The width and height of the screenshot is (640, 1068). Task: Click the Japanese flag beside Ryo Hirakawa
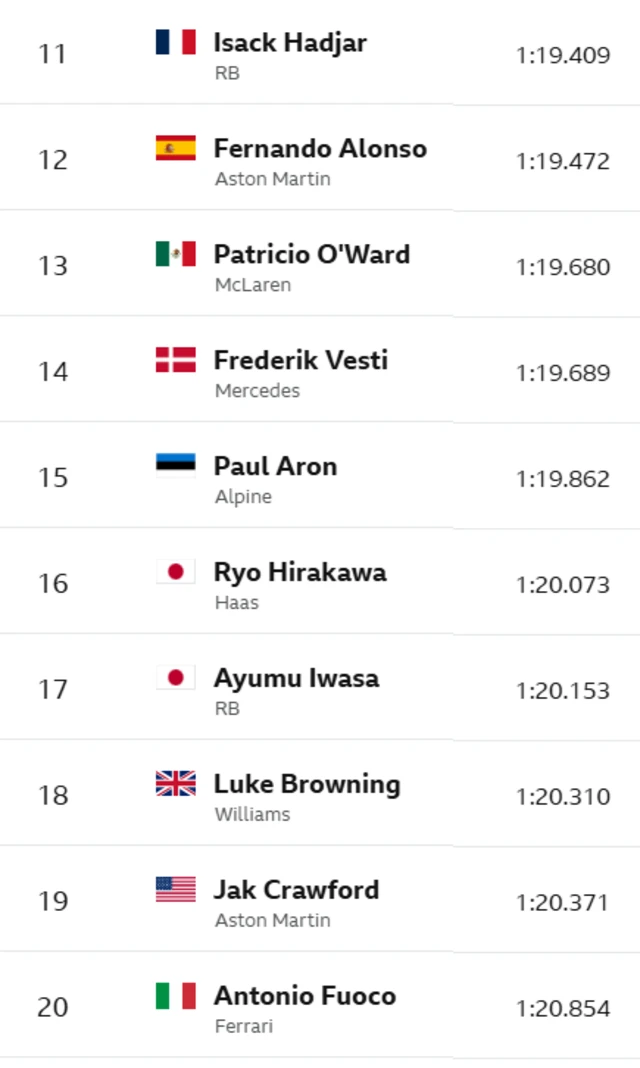[x=175, y=572]
